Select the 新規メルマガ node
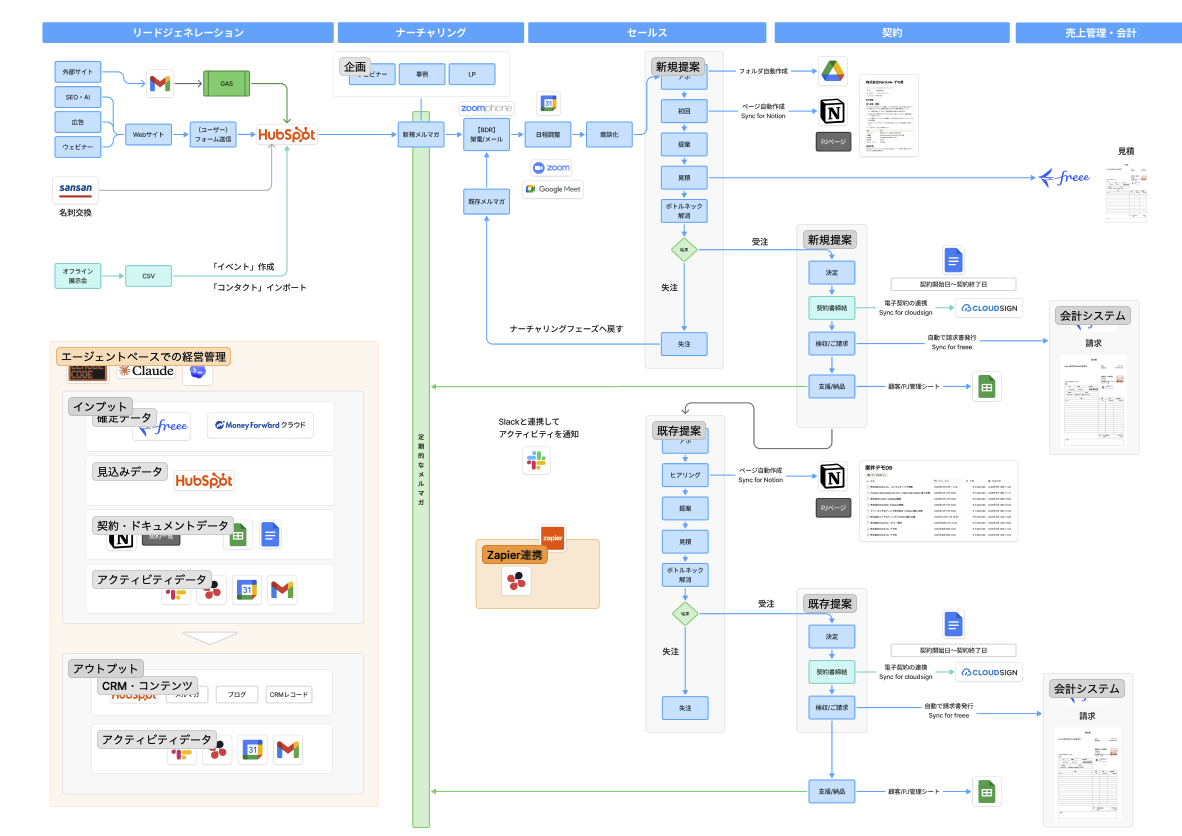 [421, 135]
